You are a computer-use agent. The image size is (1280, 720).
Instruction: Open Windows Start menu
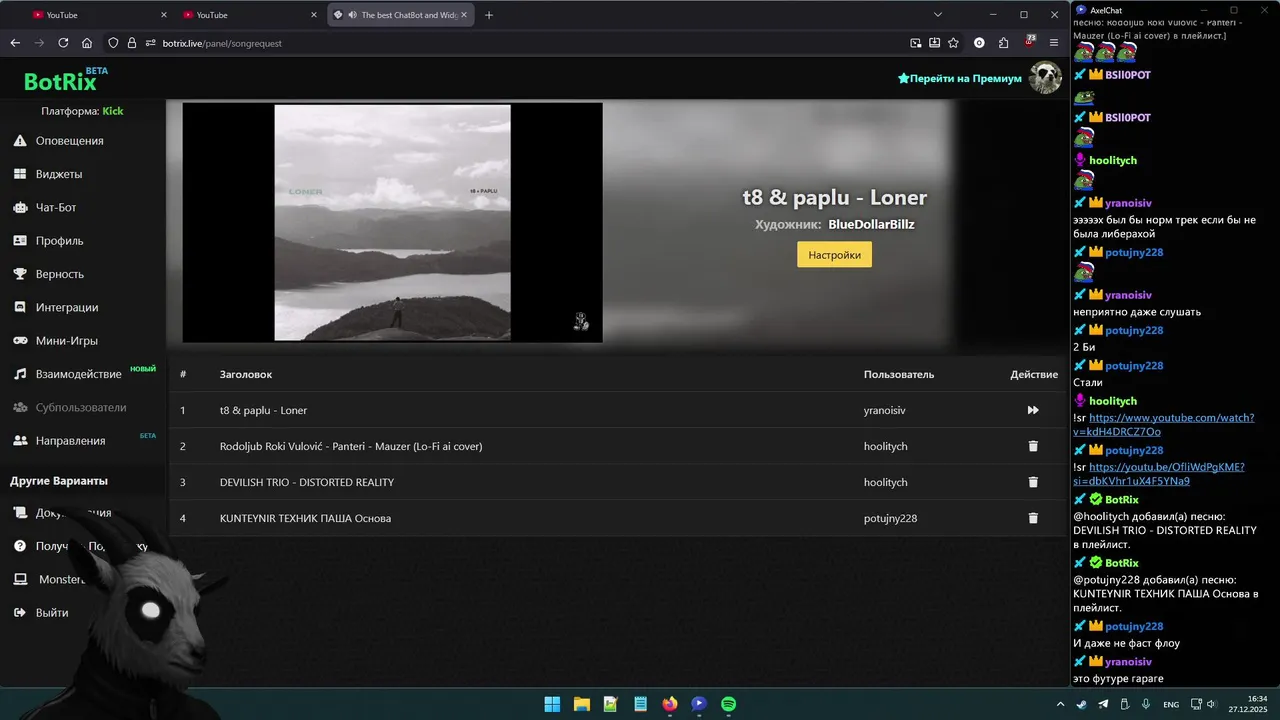552,704
